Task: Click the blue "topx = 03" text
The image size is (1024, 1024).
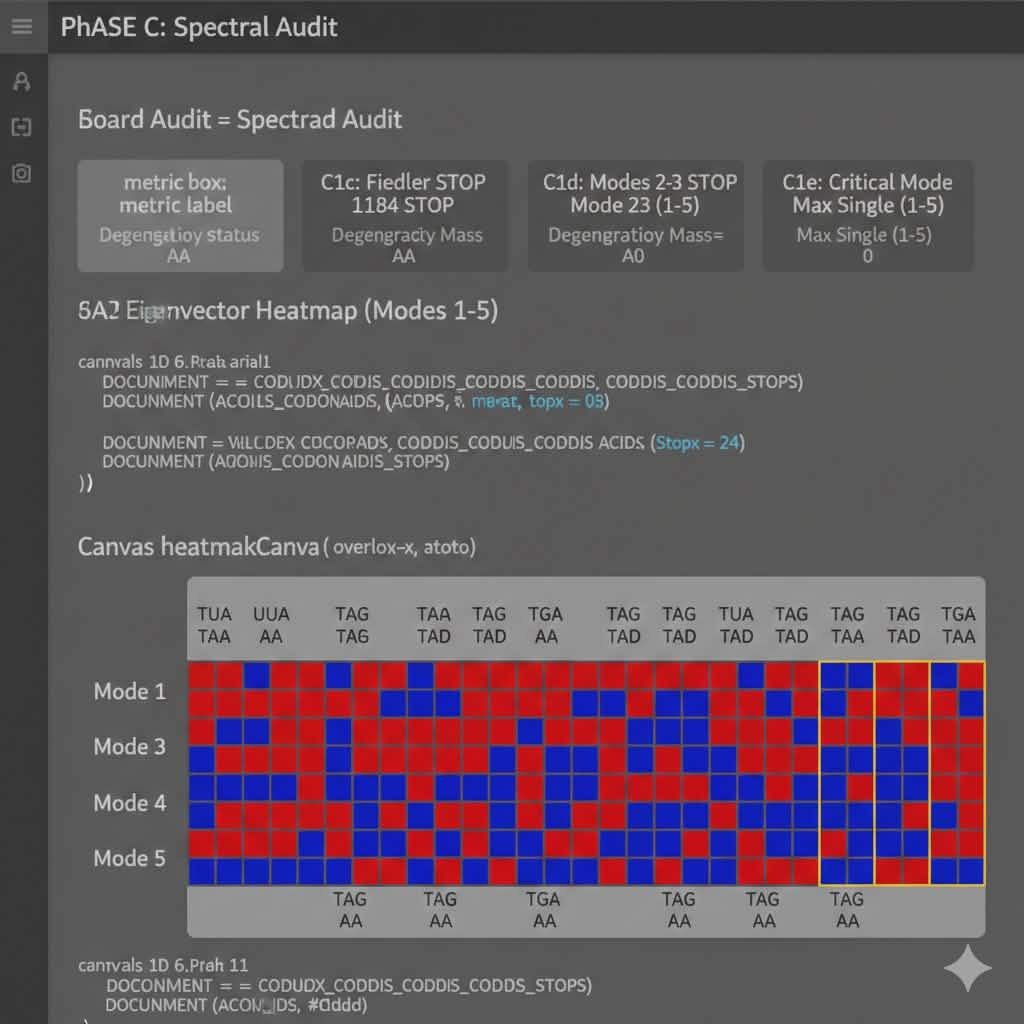Action: click(568, 401)
